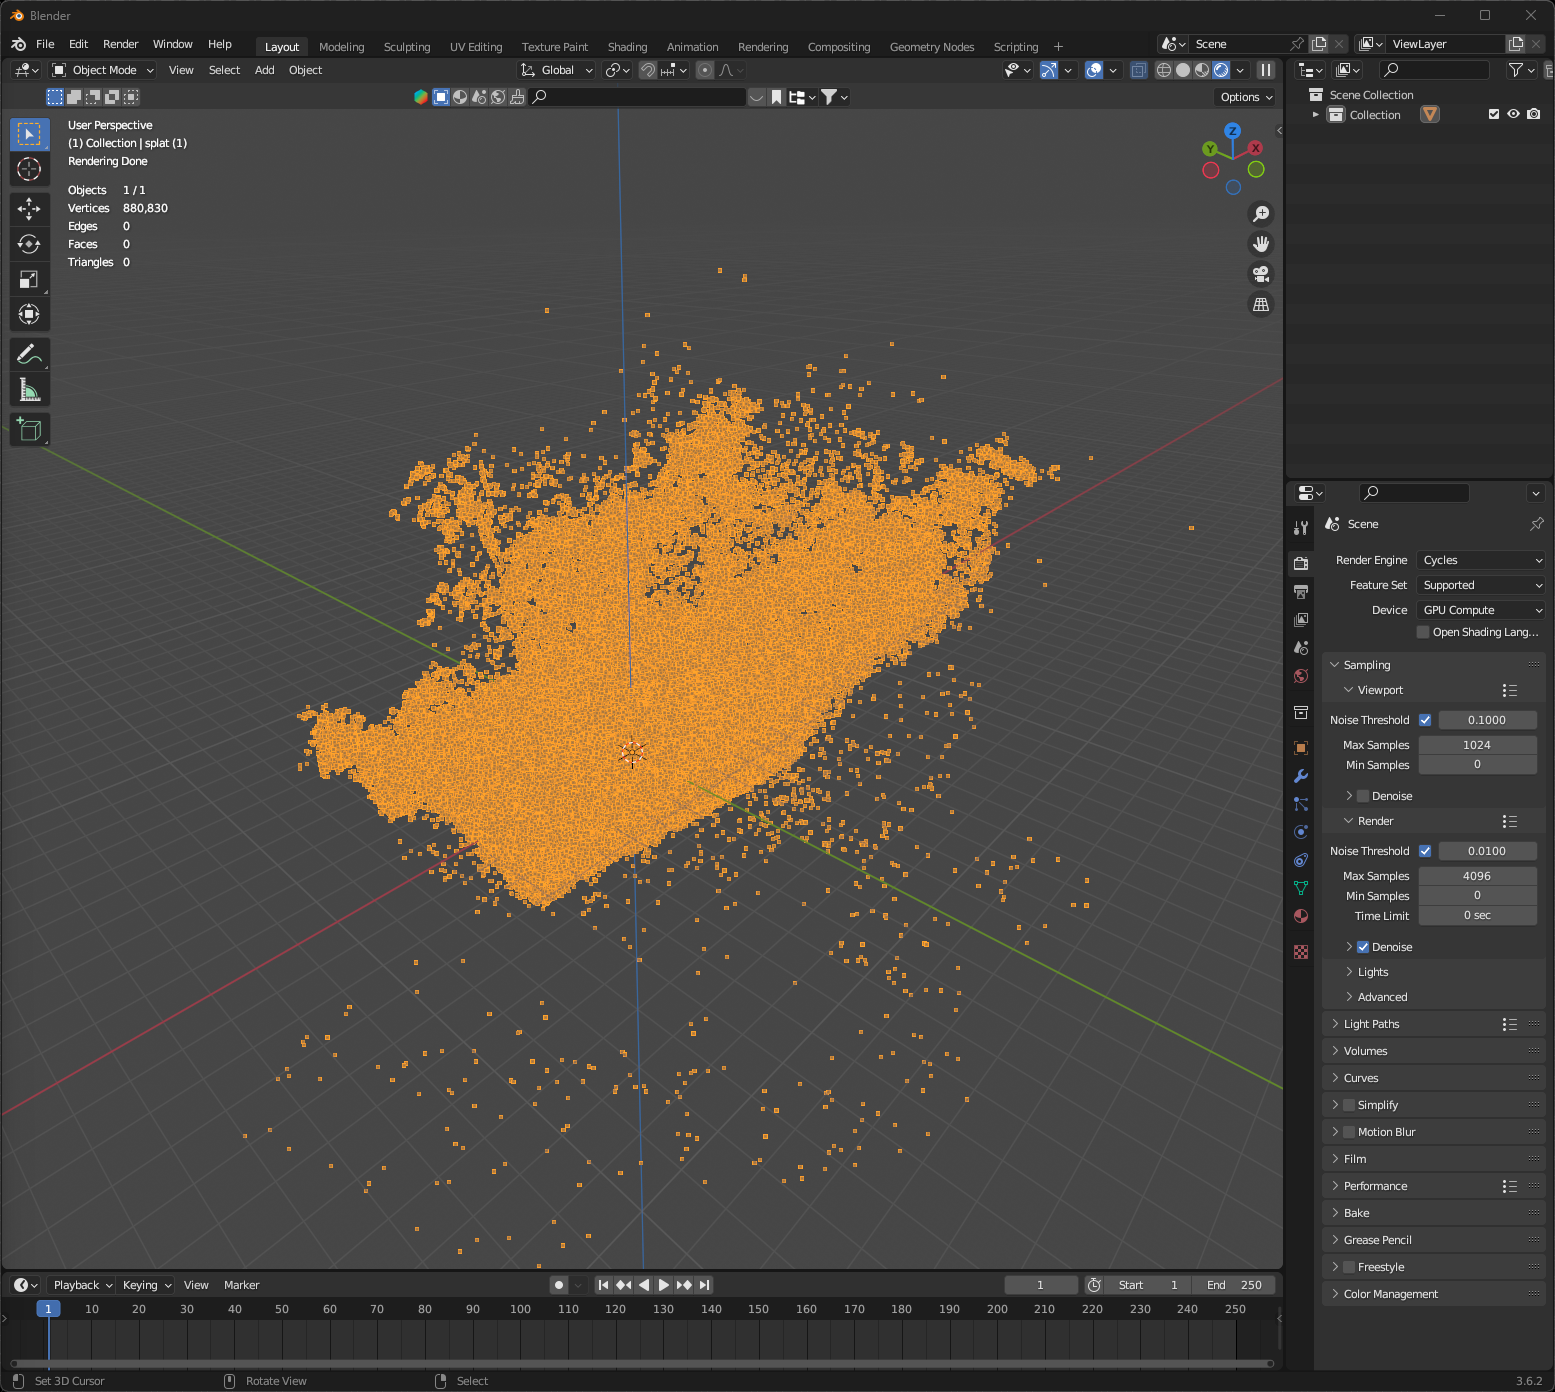Click the viewport zoom magnifier icon

pyautogui.click(x=1261, y=214)
